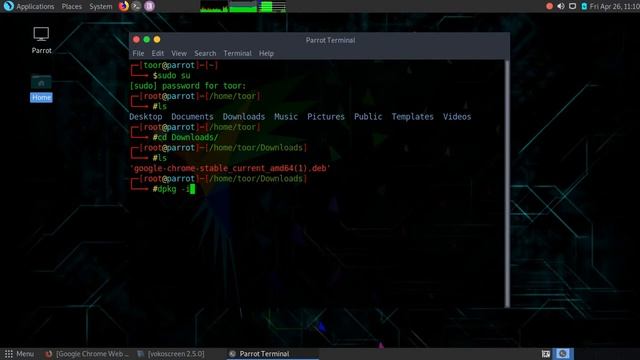Open the terminal Edit menu

point(158,53)
